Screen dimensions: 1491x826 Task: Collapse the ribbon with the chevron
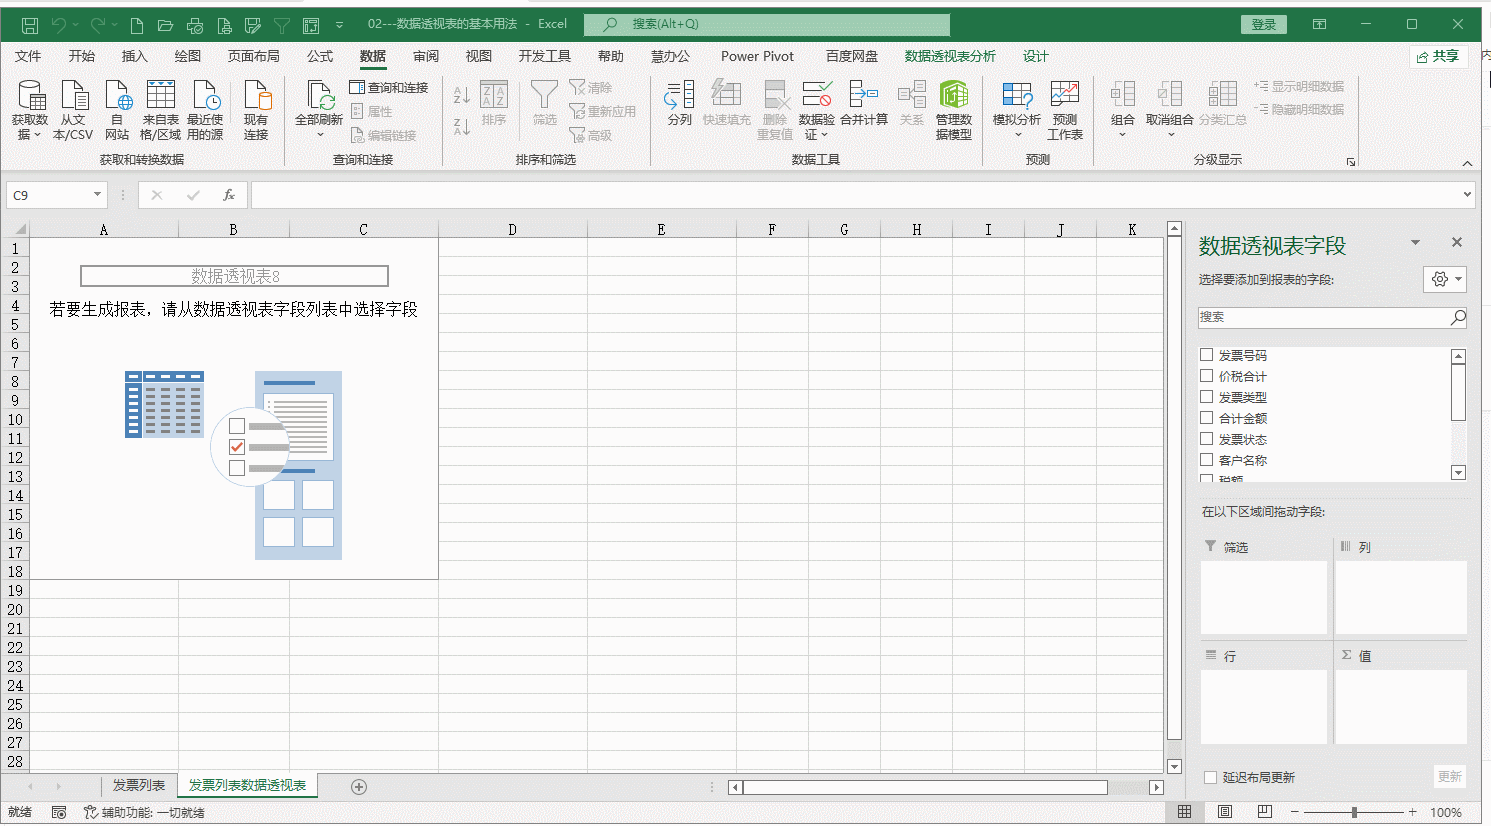1467,162
